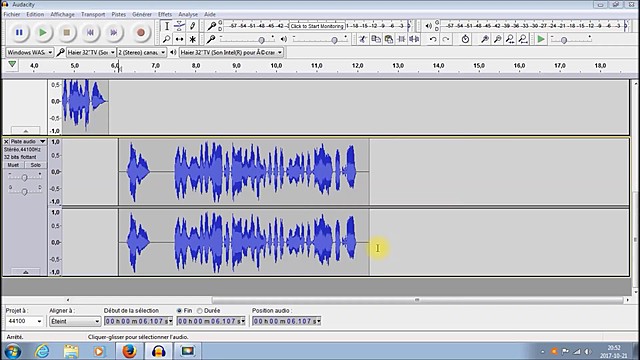640x360 pixels.
Task: Click the Sync-Lock tracks clock icon
Action: [465, 39]
